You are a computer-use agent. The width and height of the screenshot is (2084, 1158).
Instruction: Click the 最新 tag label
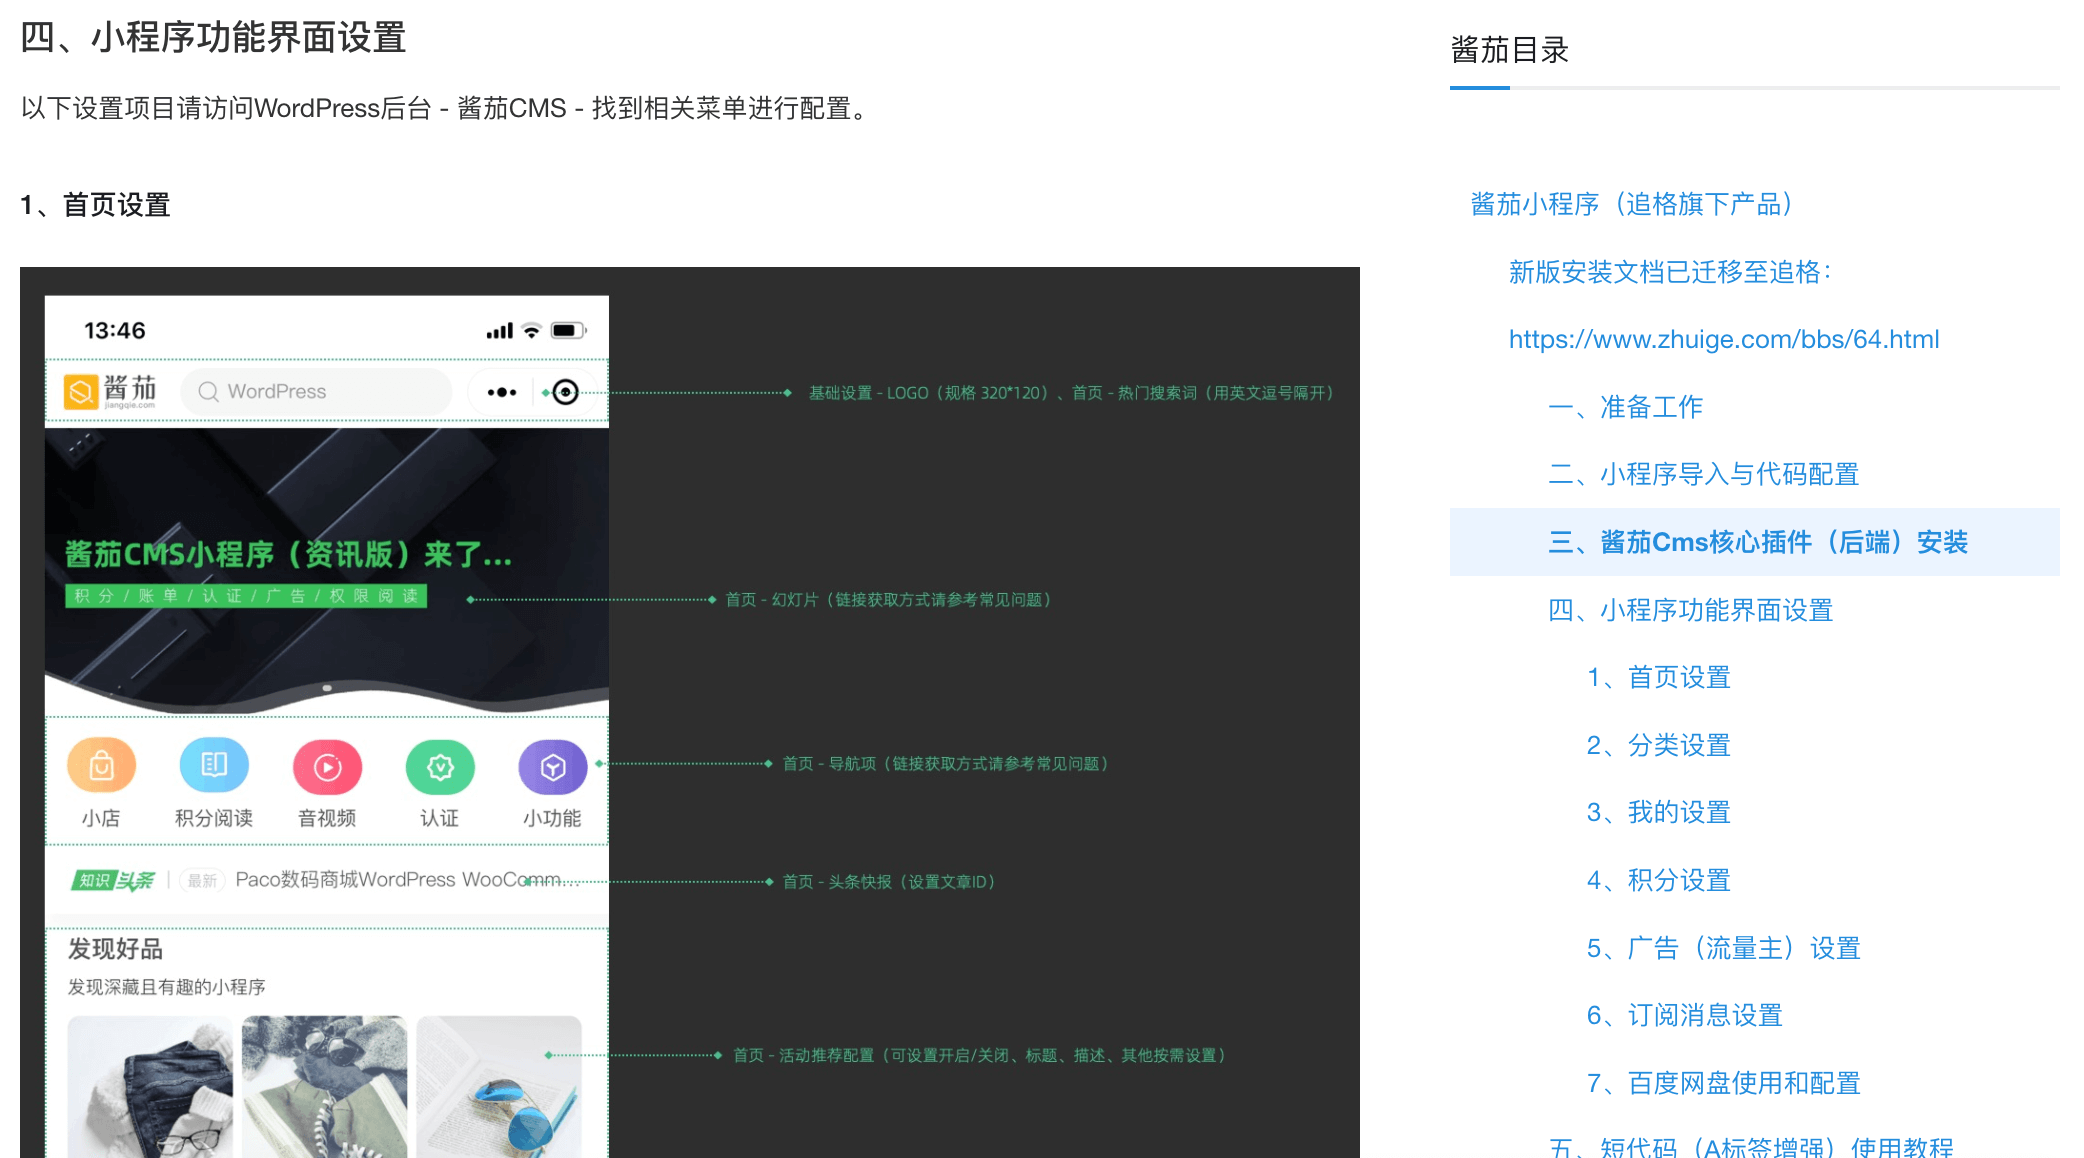202,880
